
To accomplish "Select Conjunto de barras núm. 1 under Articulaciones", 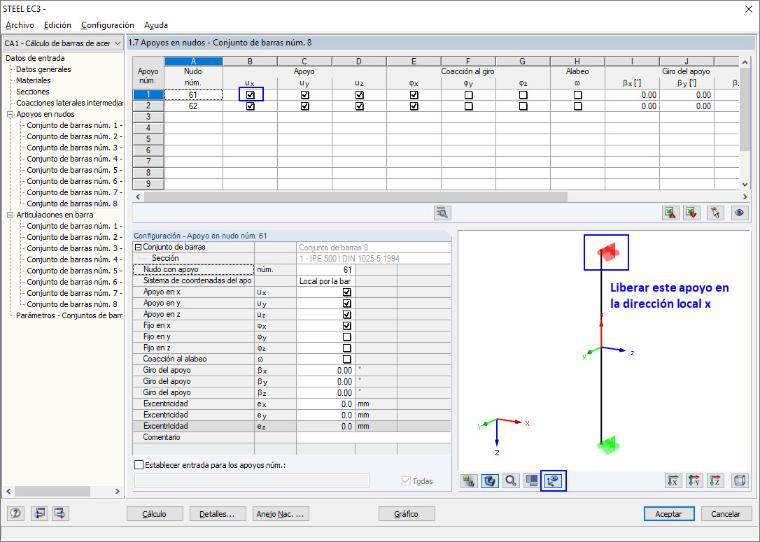I will 74,226.
